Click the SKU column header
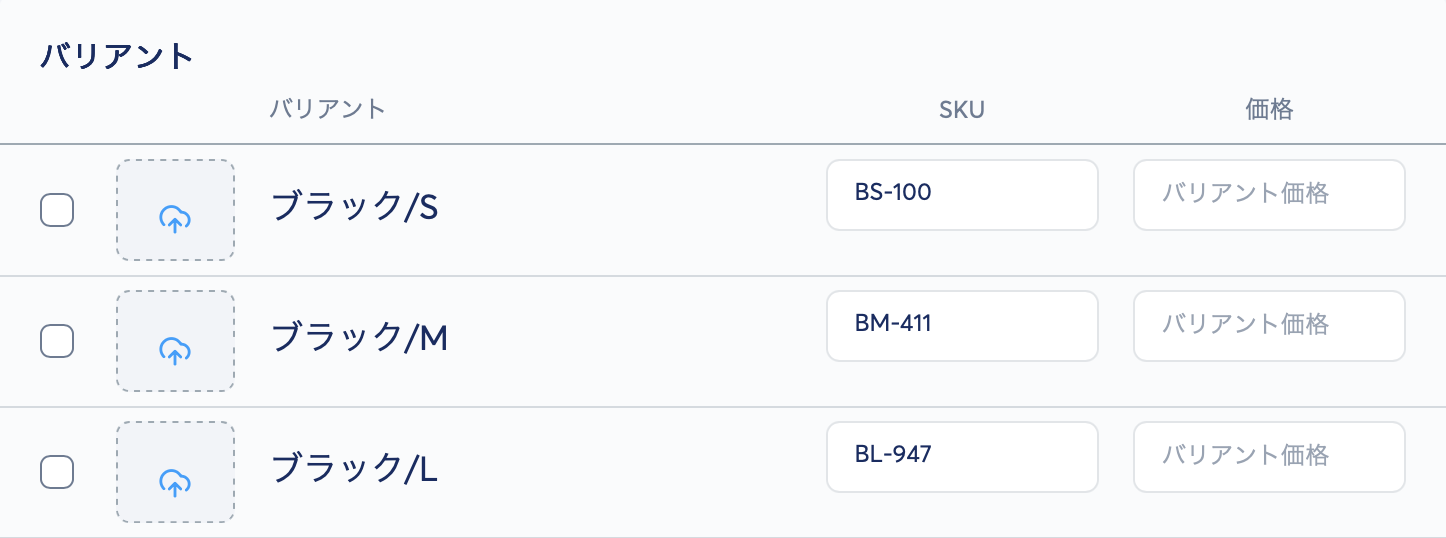Image resolution: width=1446 pixels, height=538 pixels. 961,110
